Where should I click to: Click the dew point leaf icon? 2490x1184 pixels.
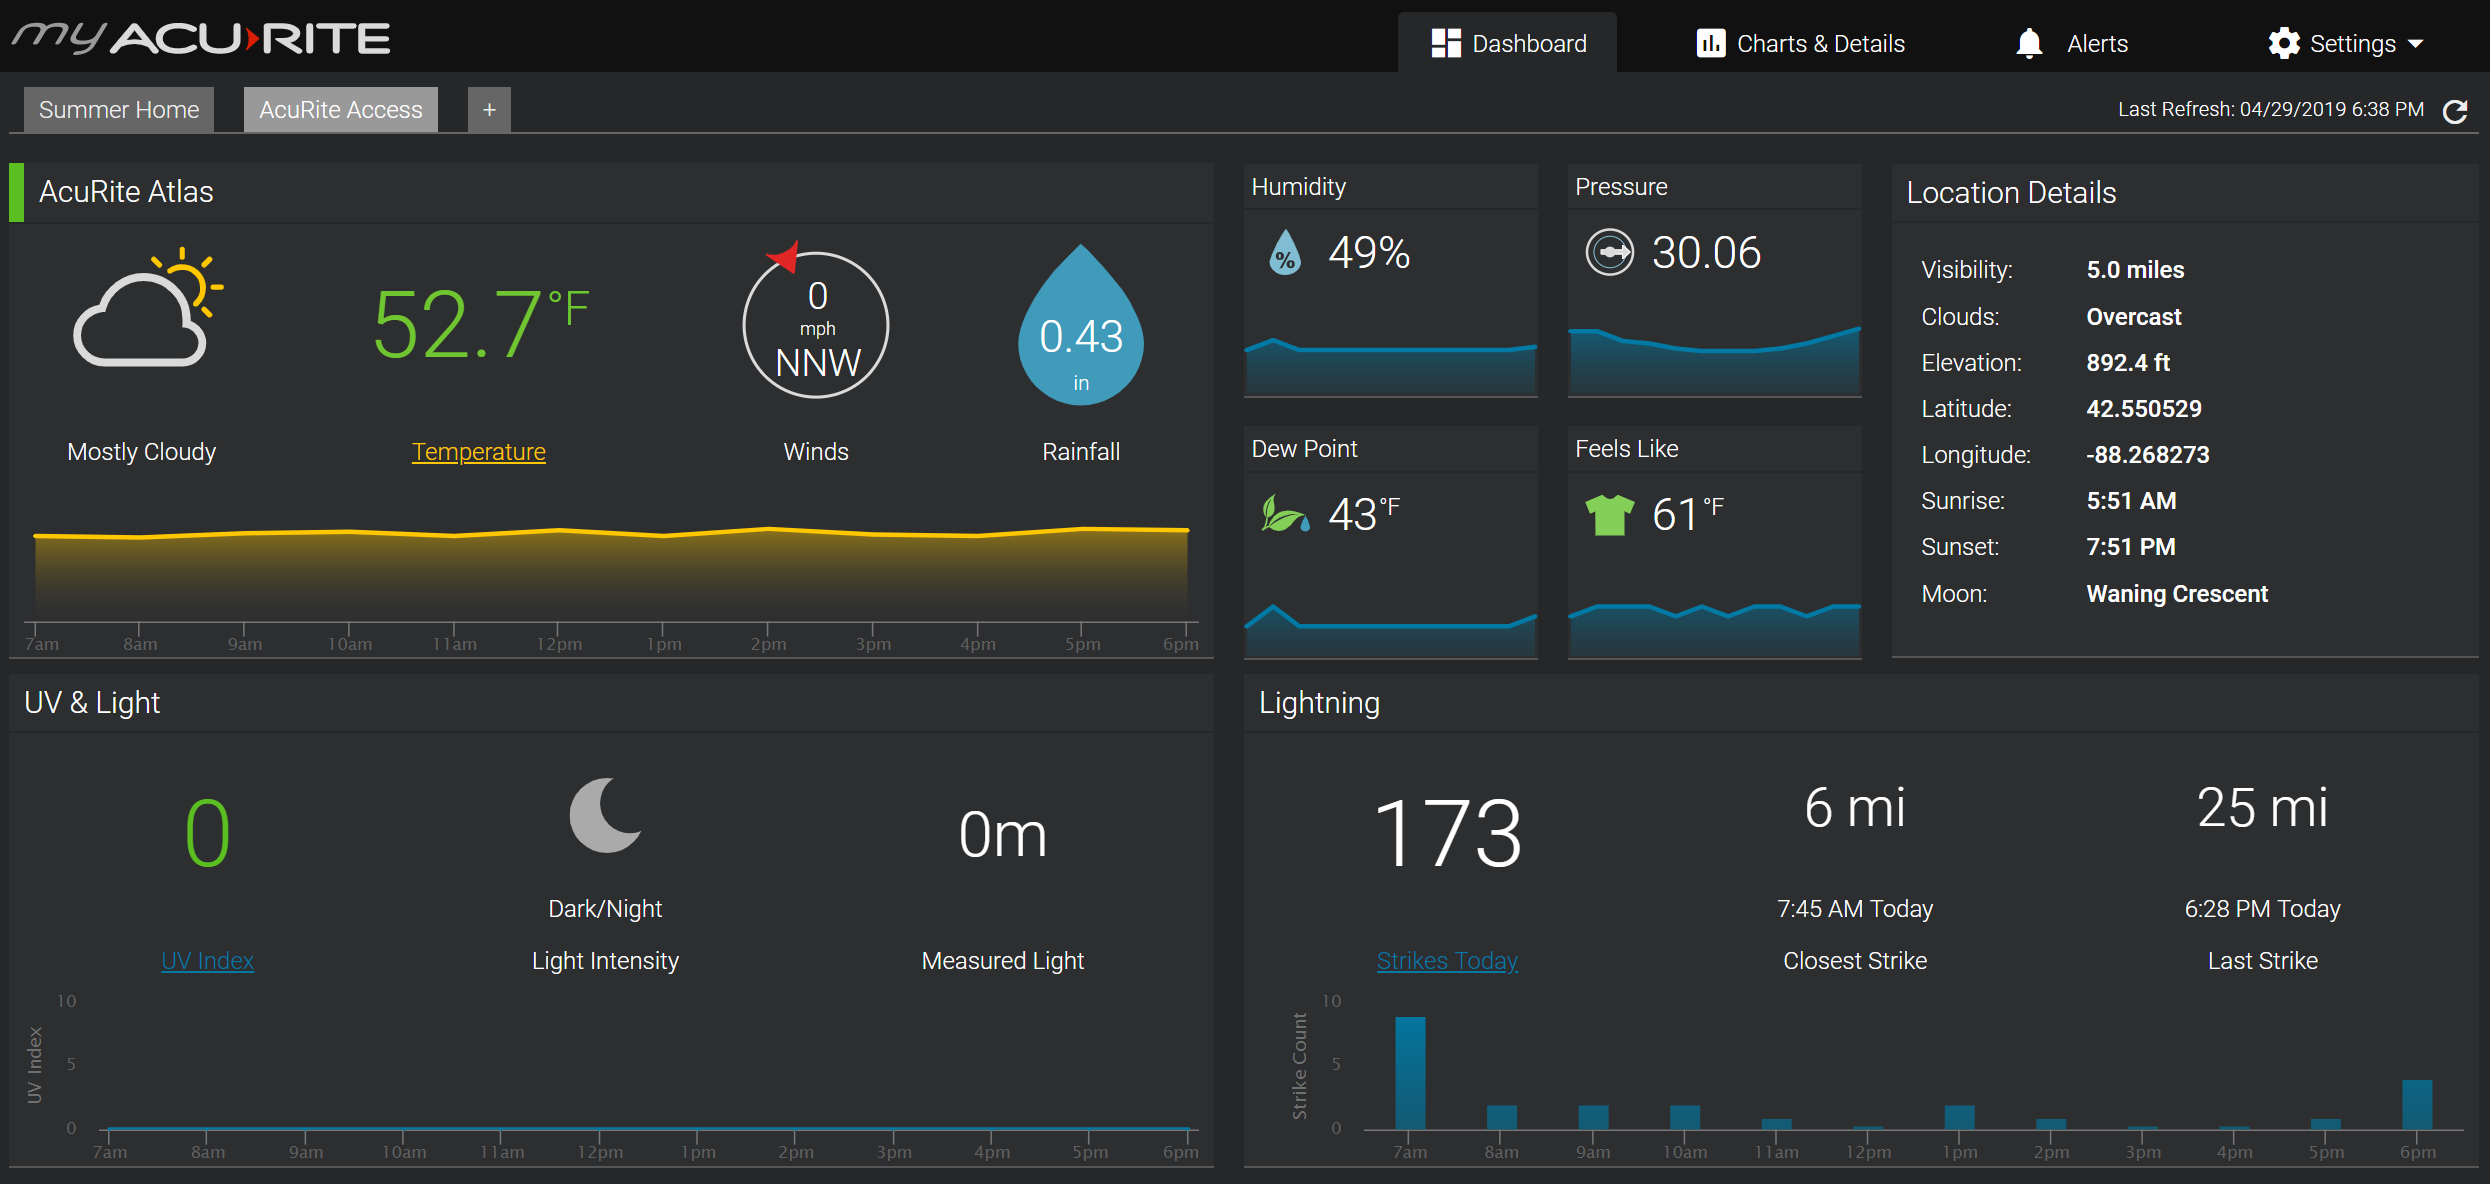tap(1284, 515)
